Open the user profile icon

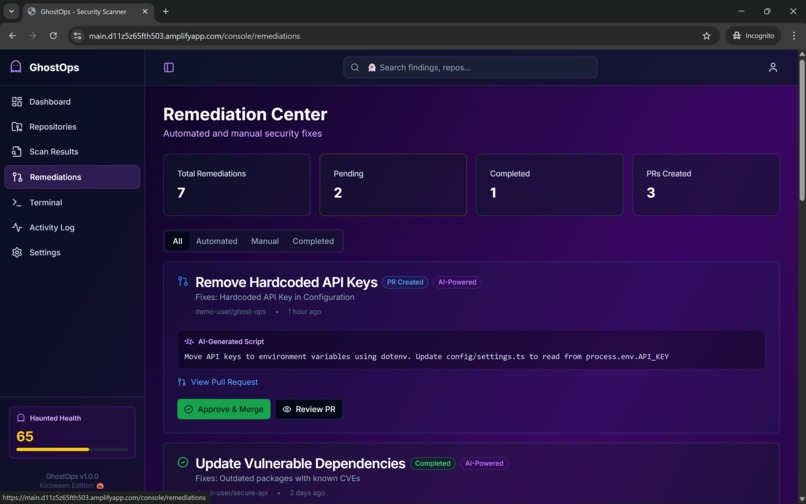(773, 67)
